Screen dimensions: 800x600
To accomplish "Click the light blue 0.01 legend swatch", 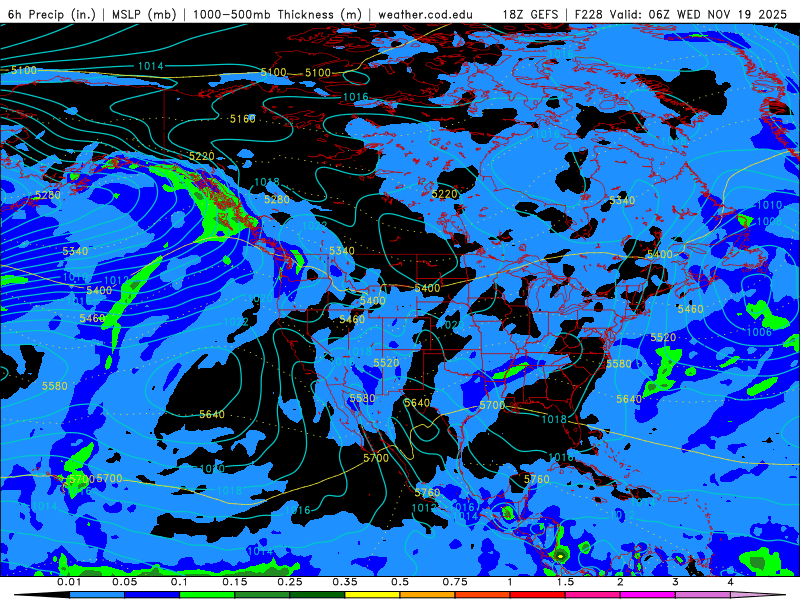I will pyautogui.click(x=97, y=595).
